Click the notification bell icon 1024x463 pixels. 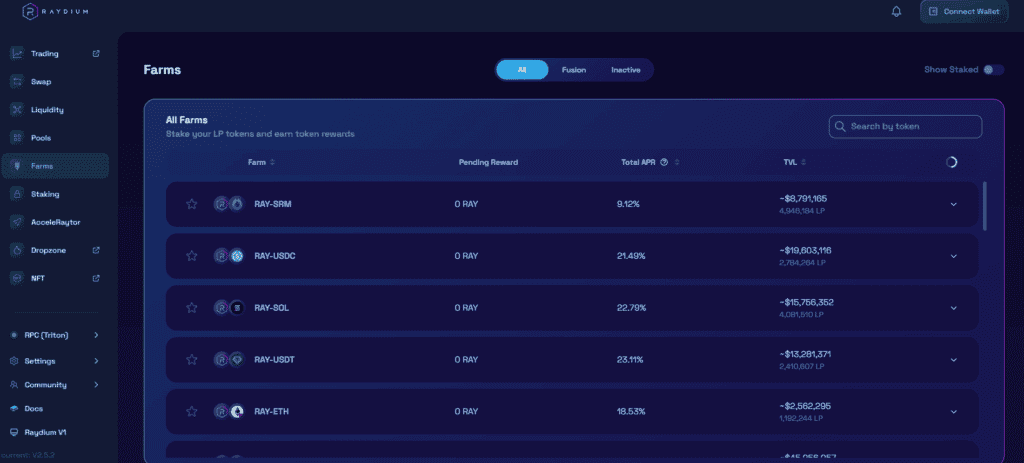coord(896,12)
